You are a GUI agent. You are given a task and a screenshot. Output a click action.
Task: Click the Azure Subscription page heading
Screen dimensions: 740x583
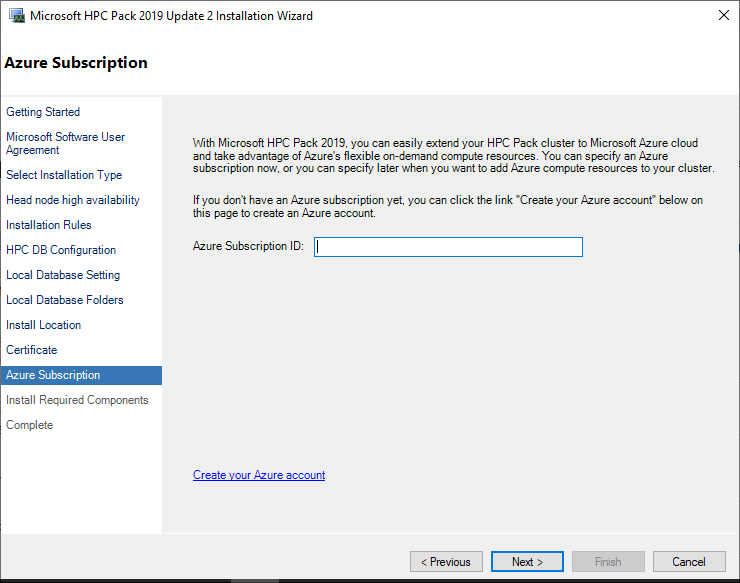[x=76, y=63]
